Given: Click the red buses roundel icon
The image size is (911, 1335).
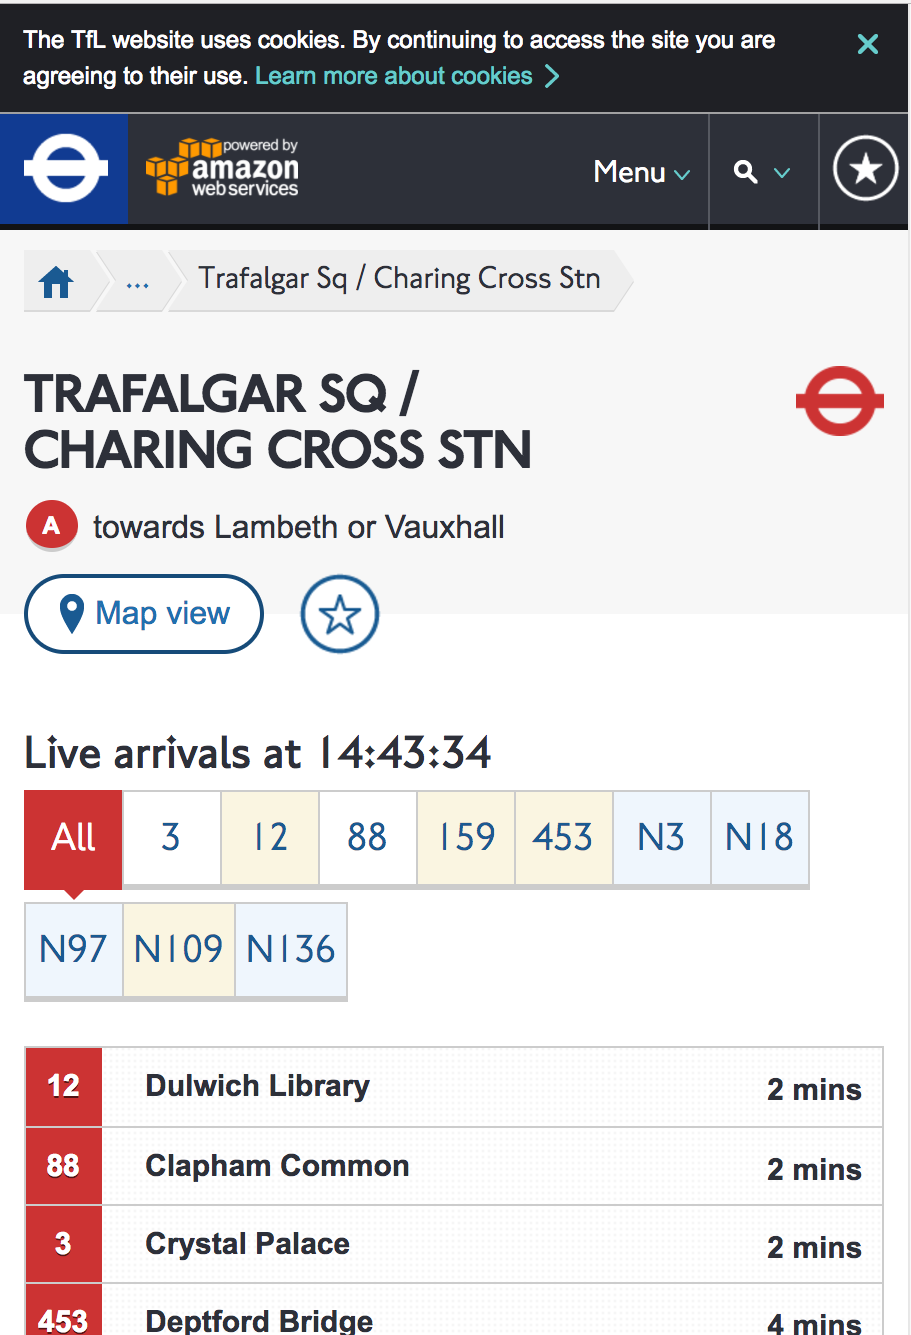Looking at the screenshot, I should tap(840, 401).
